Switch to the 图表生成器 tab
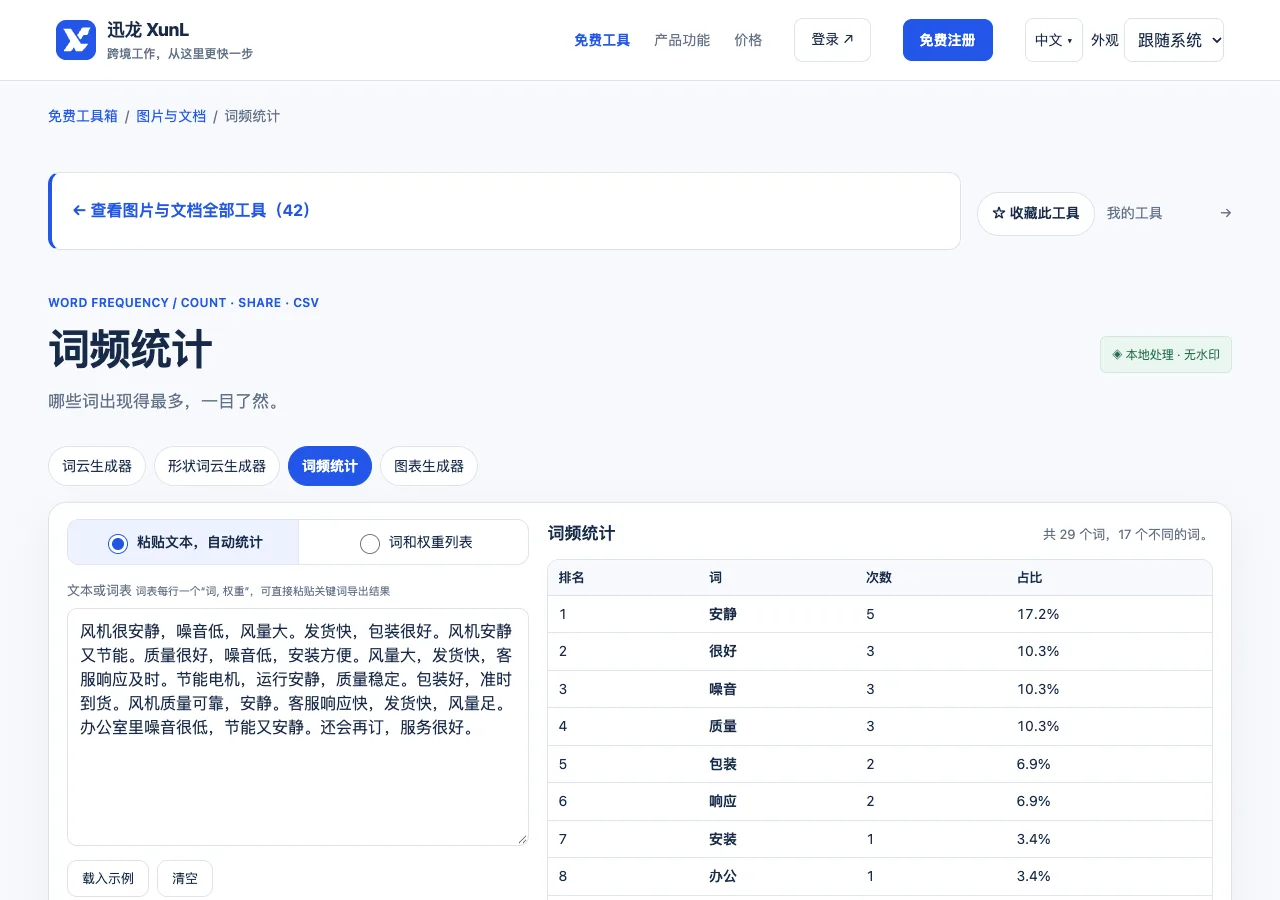Image resolution: width=1280 pixels, height=900 pixels. [429, 466]
